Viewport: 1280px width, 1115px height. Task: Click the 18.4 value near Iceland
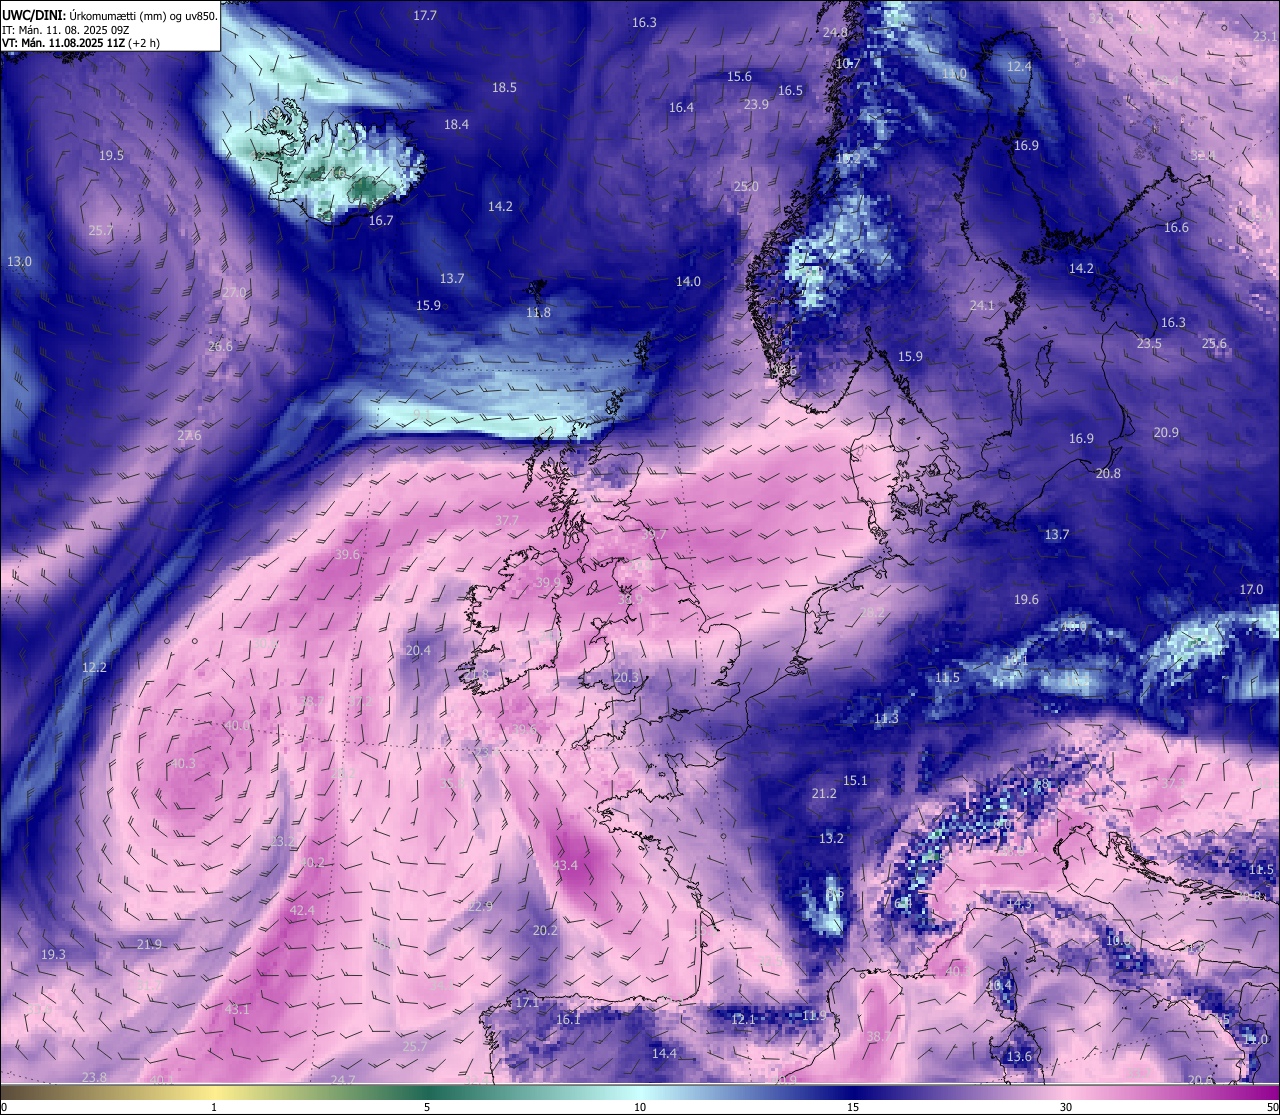click(x=456, y=124)
